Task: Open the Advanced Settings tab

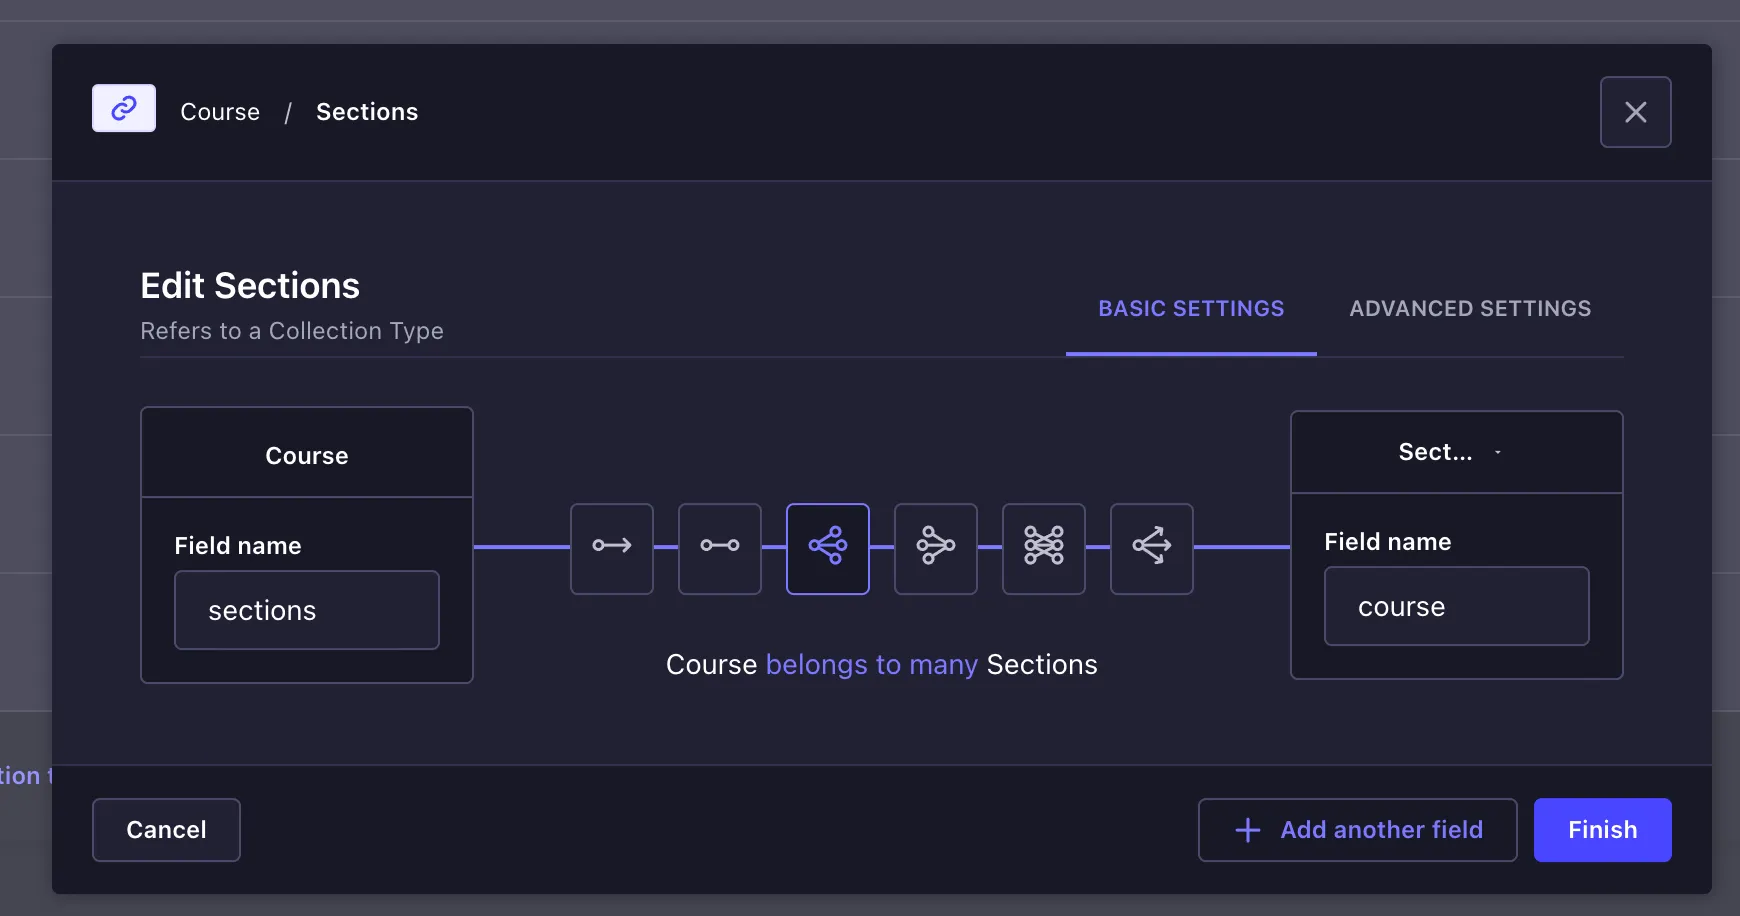Action: 1469,309
